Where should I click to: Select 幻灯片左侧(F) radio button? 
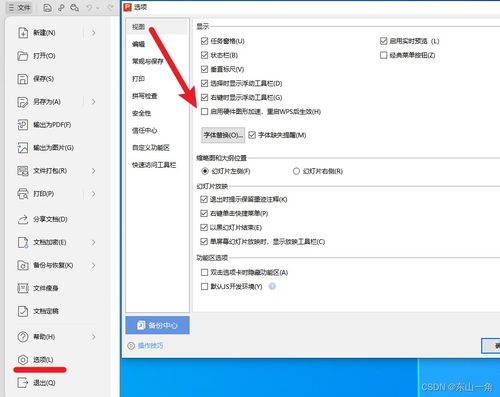205,171
